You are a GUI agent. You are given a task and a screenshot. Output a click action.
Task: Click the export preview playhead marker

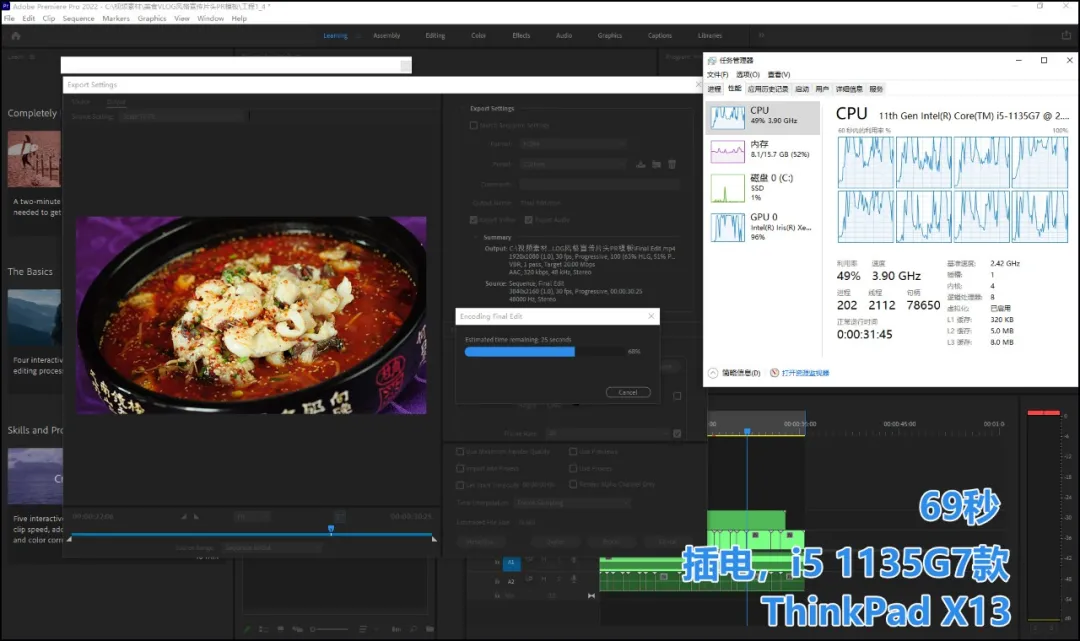pos(331,529)
